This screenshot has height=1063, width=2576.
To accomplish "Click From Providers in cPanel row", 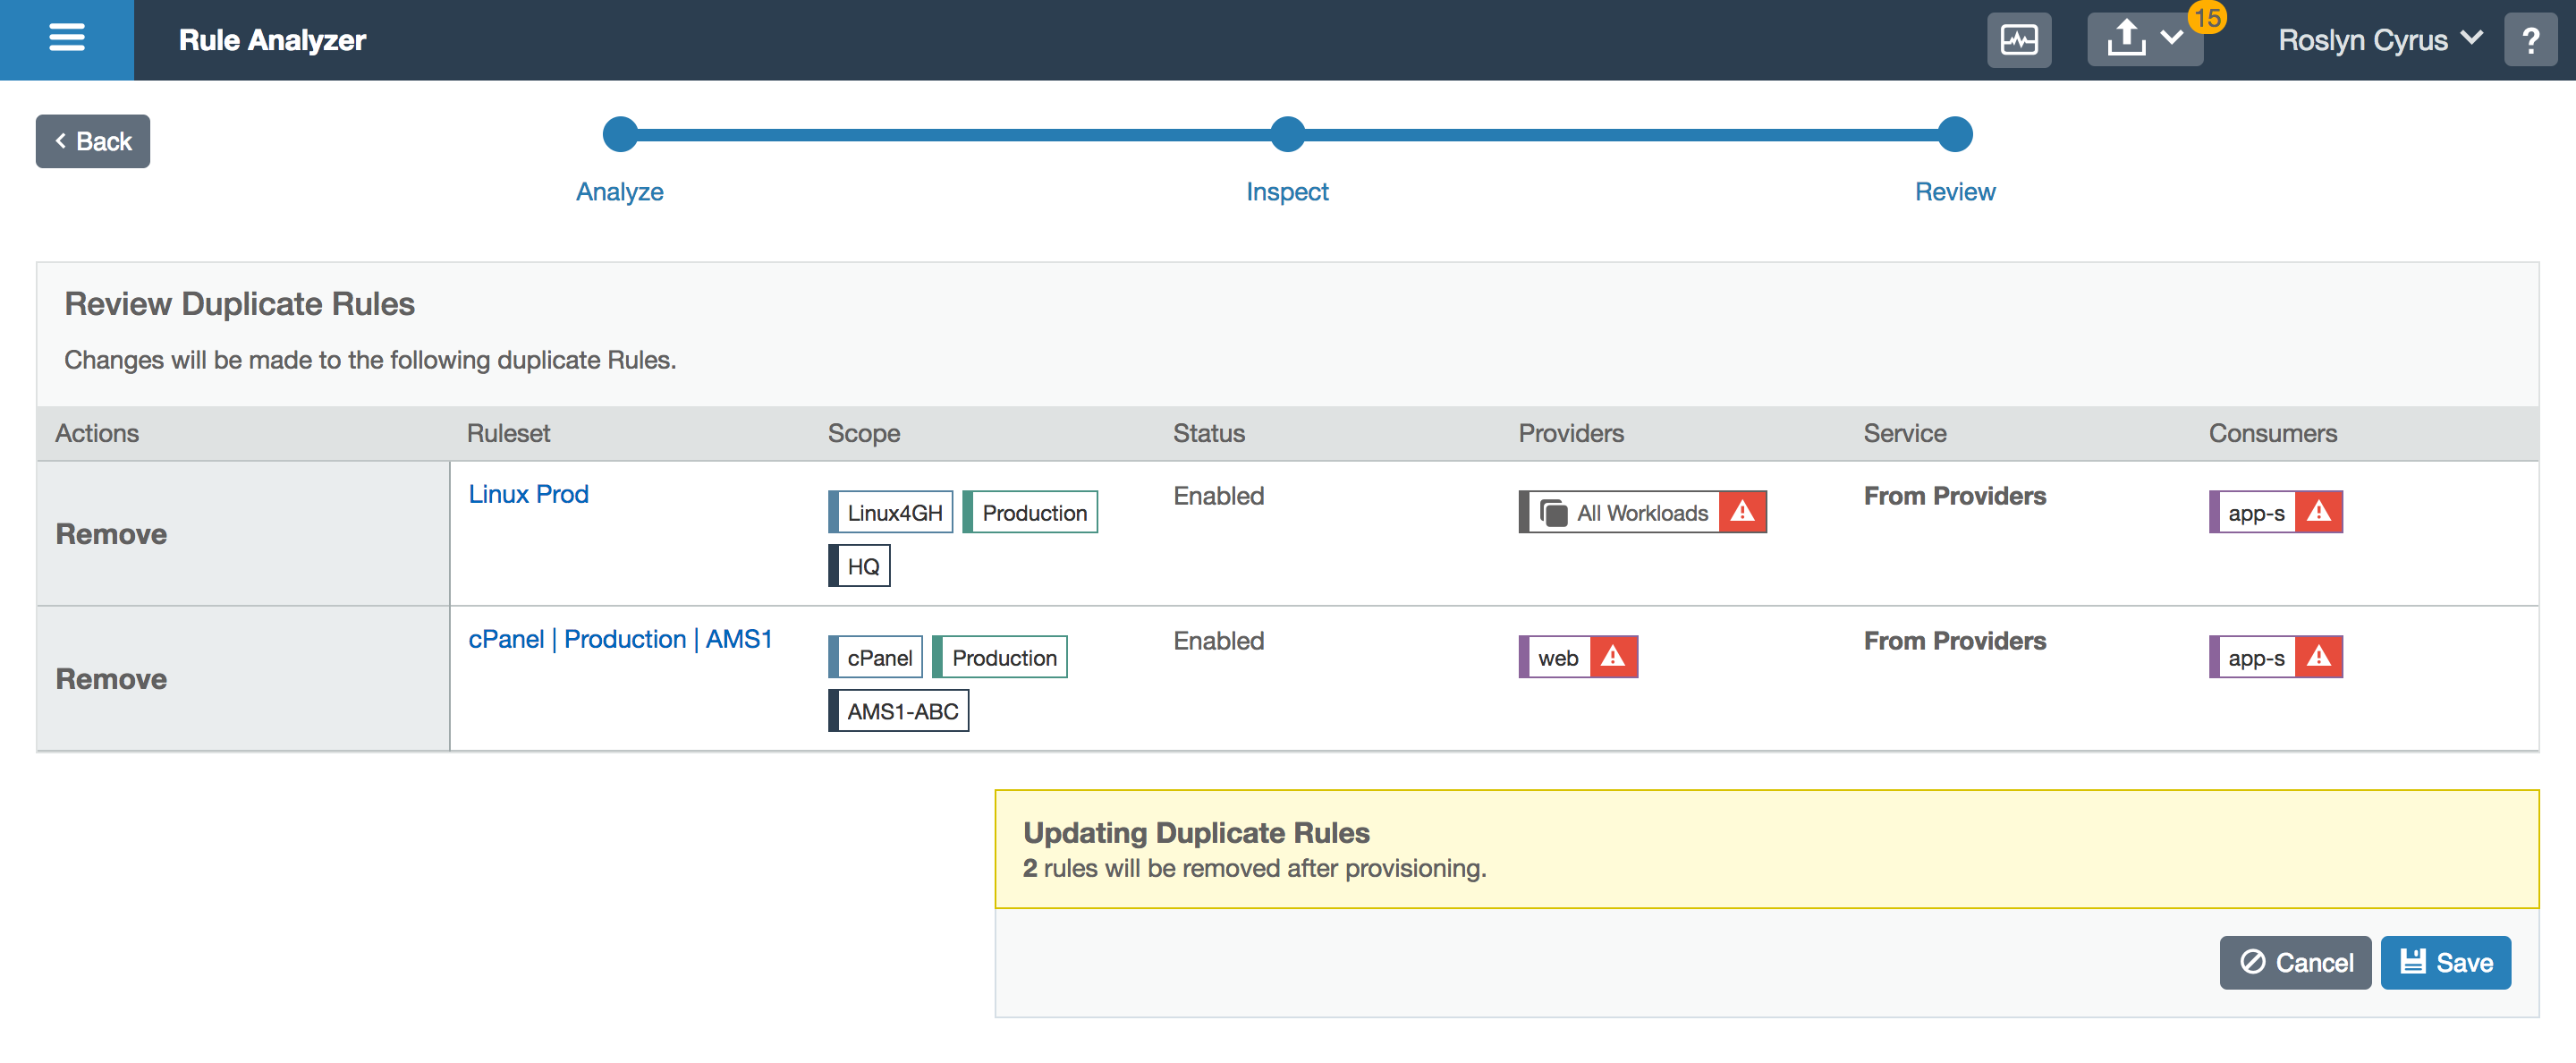I will tap(1954, 641).
